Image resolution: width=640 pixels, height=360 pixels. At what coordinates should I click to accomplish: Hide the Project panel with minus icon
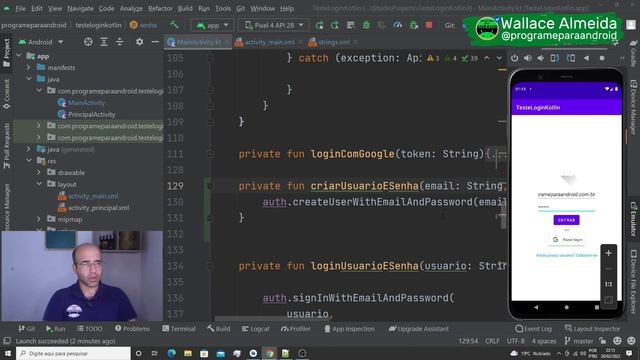(155, 42)
